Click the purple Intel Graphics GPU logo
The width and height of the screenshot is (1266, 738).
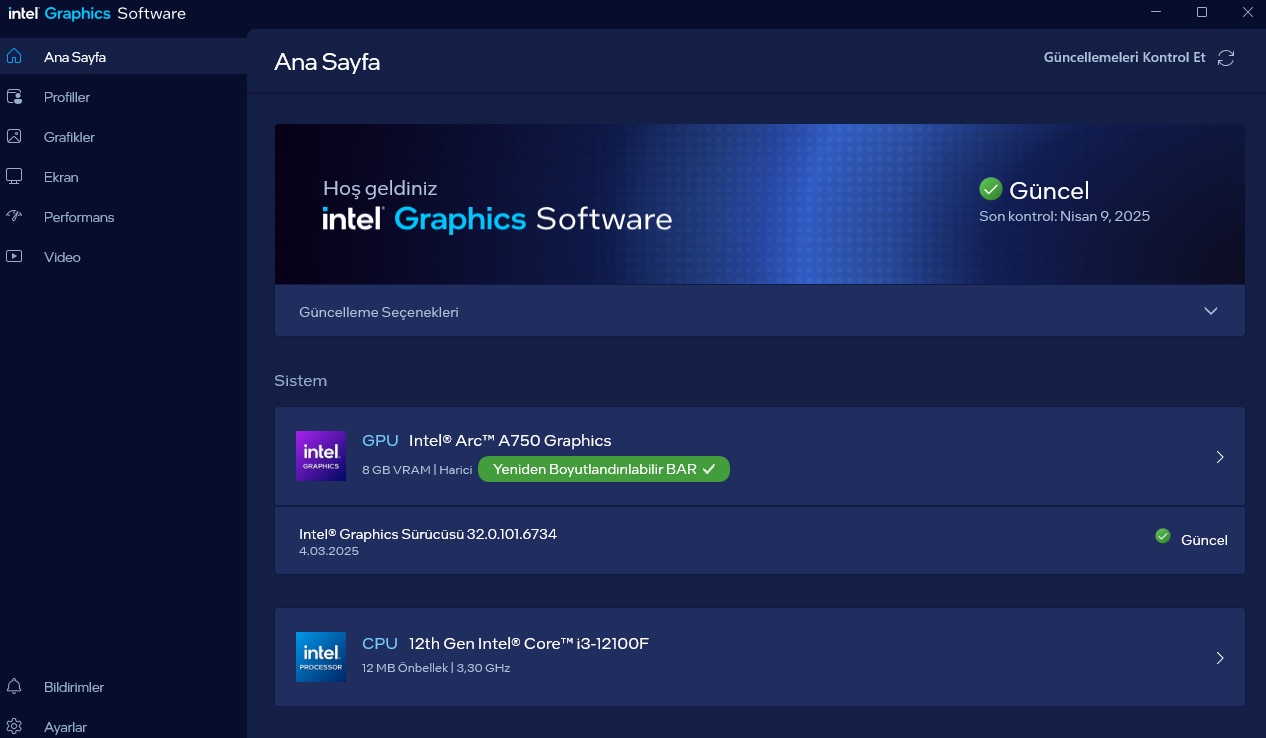321,456
